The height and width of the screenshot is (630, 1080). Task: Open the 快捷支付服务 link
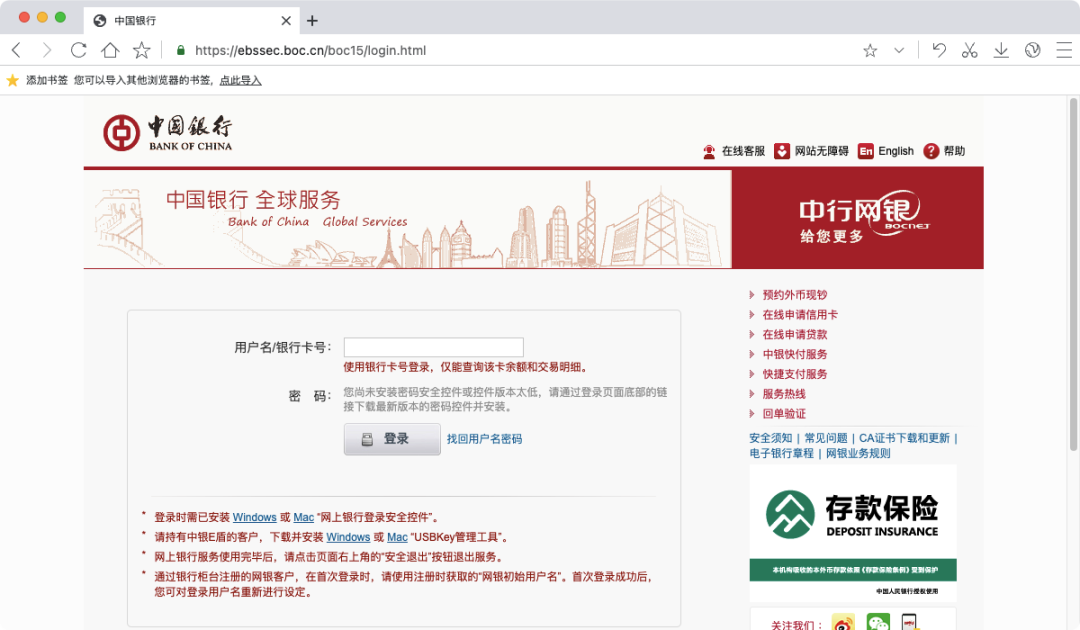(794, 375)
